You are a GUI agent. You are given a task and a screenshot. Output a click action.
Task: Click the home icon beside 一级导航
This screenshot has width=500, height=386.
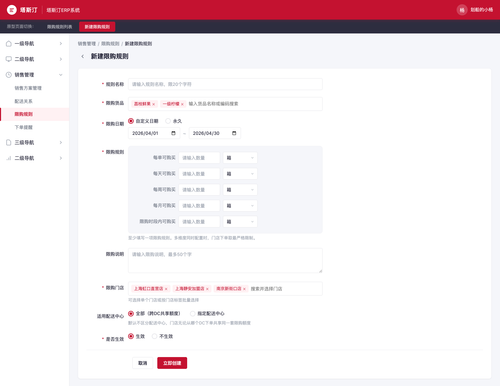point(9,44)
